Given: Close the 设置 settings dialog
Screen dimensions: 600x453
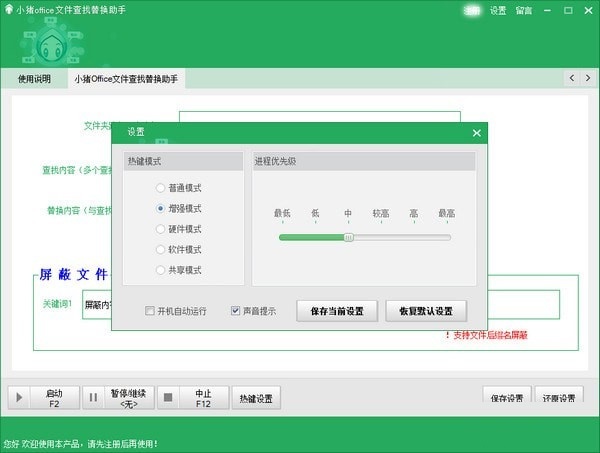Looking at the screenshot, I should (x=476, y=132).
